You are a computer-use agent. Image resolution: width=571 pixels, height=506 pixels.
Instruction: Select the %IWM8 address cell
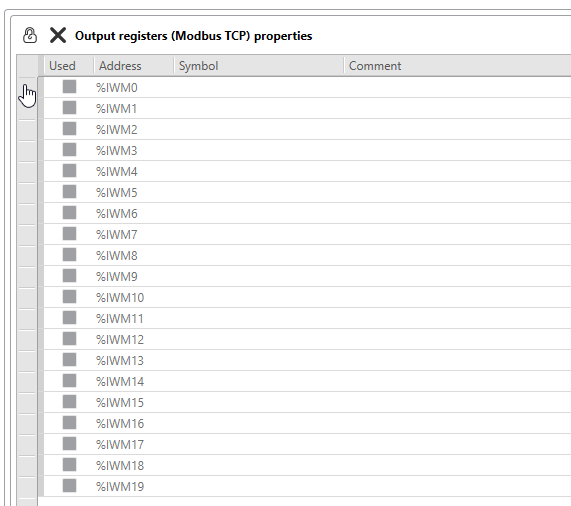(134, 255)
